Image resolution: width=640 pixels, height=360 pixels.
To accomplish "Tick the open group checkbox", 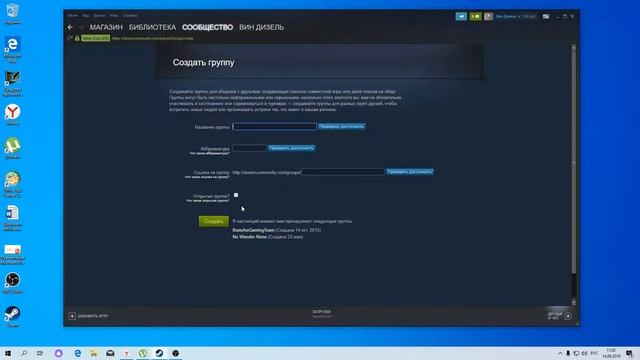I will click(236, 195).
